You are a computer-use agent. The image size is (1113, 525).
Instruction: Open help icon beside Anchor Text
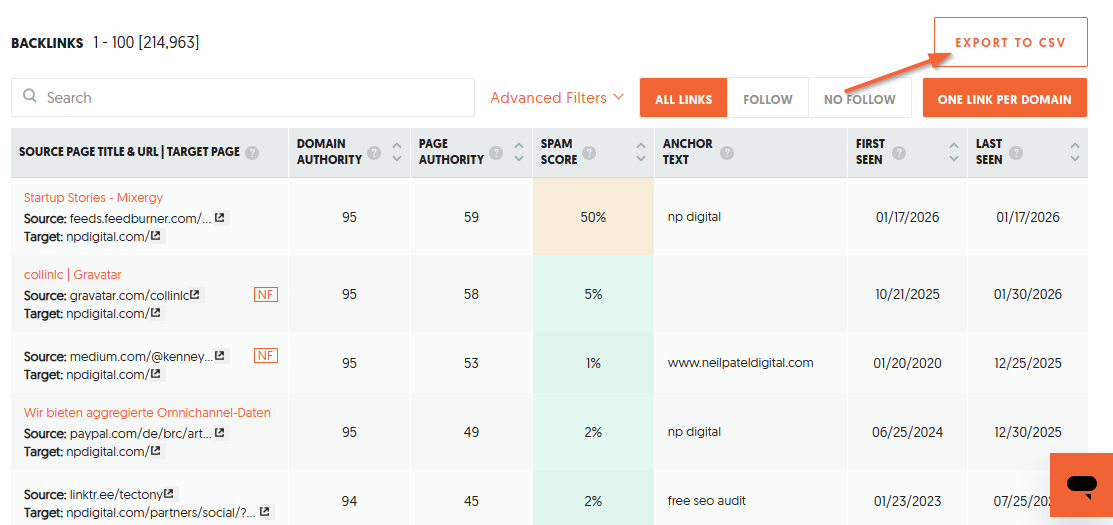pos(727,153)
